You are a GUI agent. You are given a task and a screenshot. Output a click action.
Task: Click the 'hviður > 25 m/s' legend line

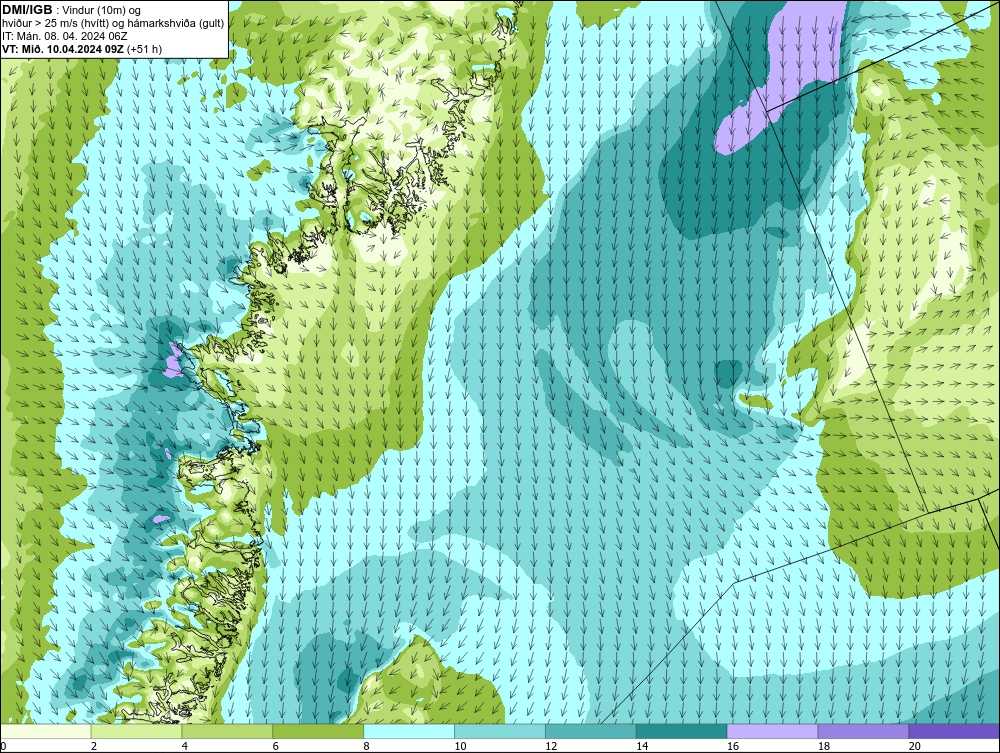(x=113, y=23)
